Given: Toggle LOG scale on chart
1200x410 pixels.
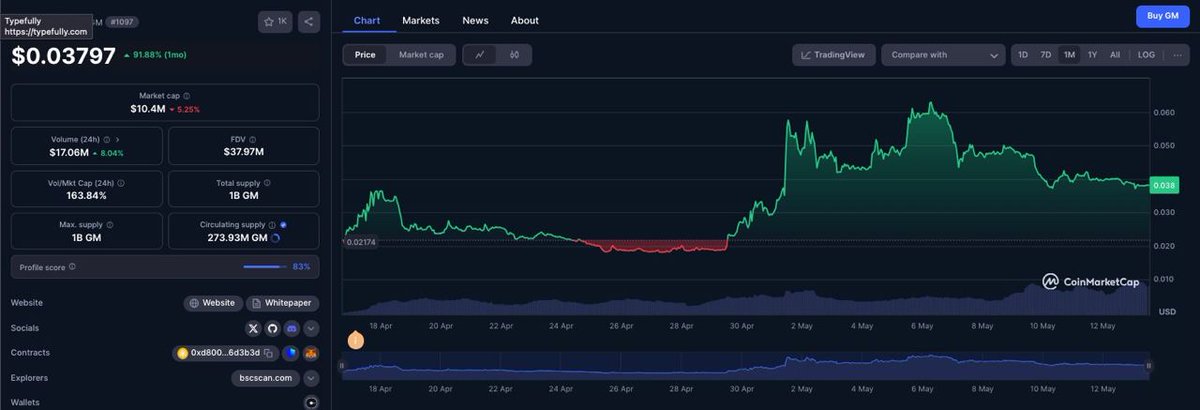Looking at the screenshot, I should (x=1146, y=55).
